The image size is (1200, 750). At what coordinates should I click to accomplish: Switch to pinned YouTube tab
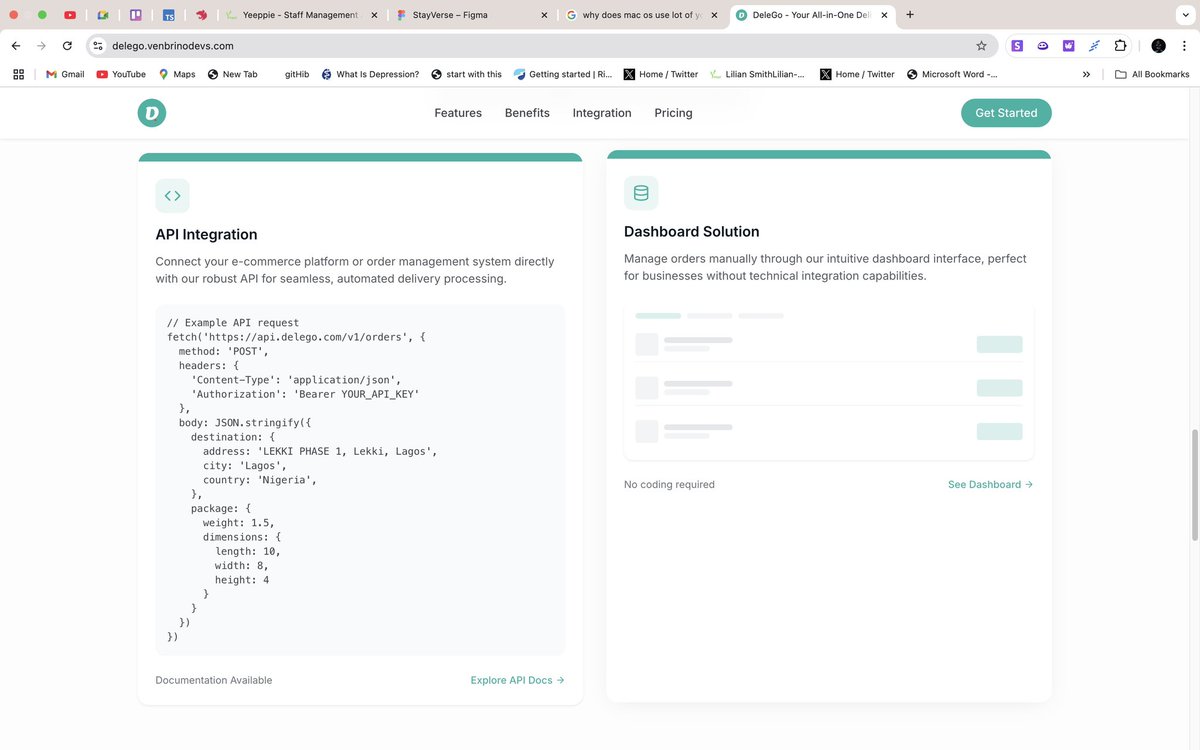point(69,15)
